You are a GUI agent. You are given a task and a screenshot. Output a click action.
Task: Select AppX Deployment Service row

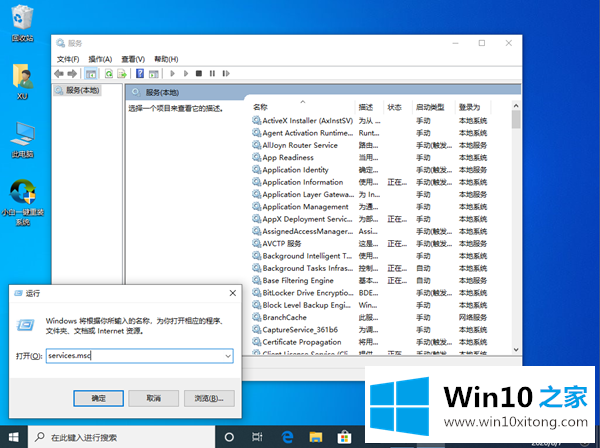tap(370, 219)
